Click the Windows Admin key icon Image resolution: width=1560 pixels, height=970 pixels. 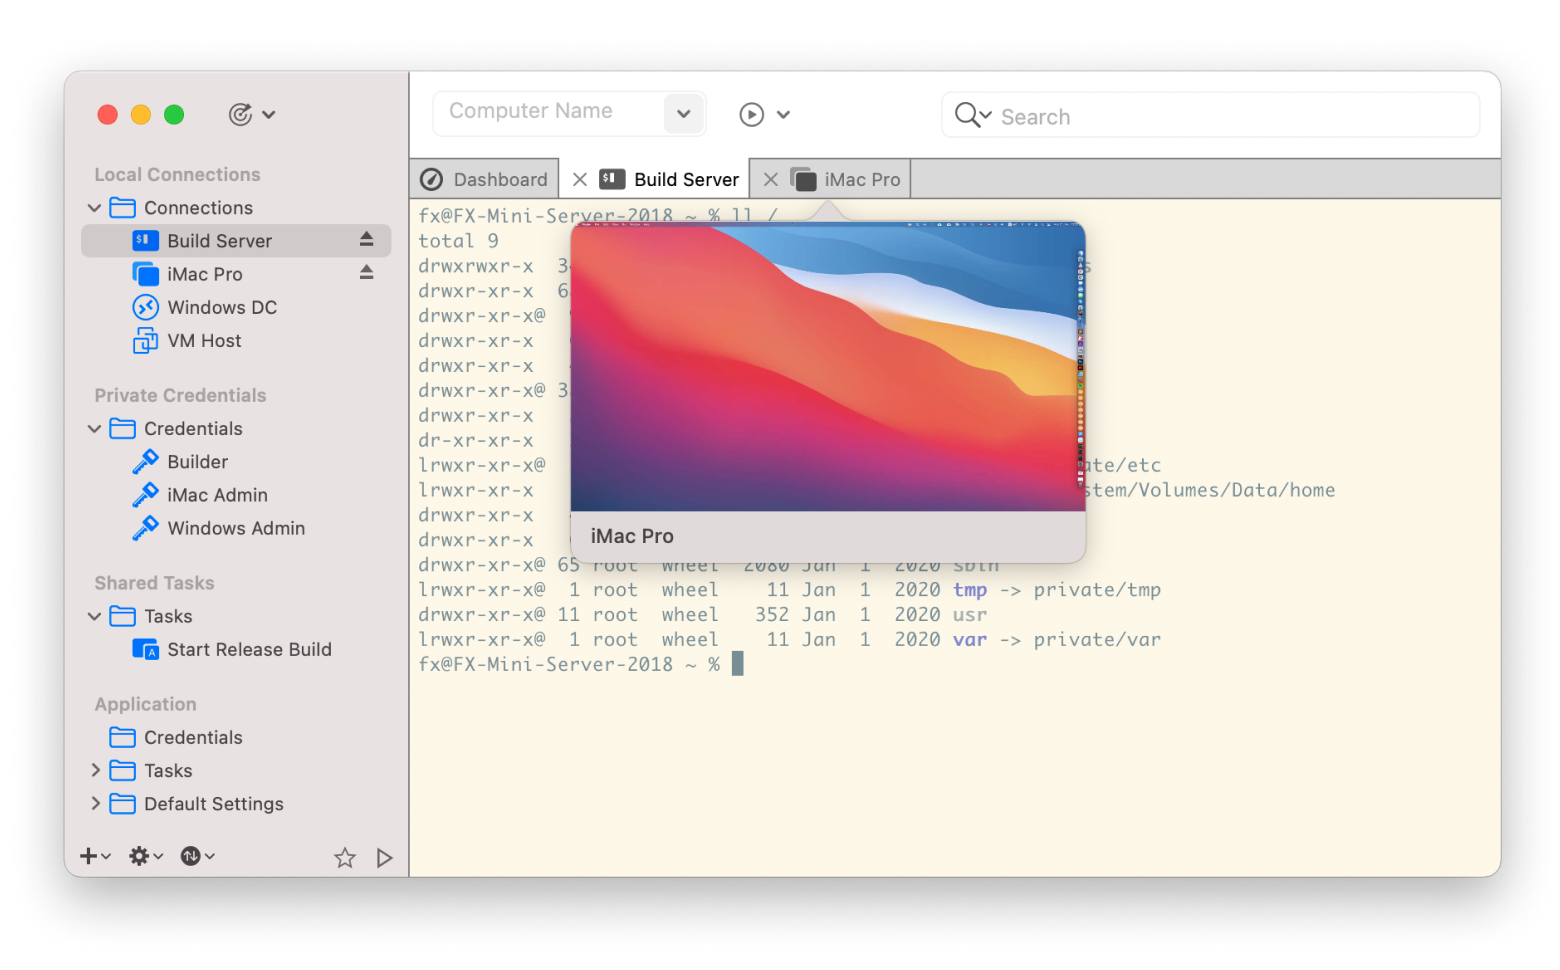(145, 527)
